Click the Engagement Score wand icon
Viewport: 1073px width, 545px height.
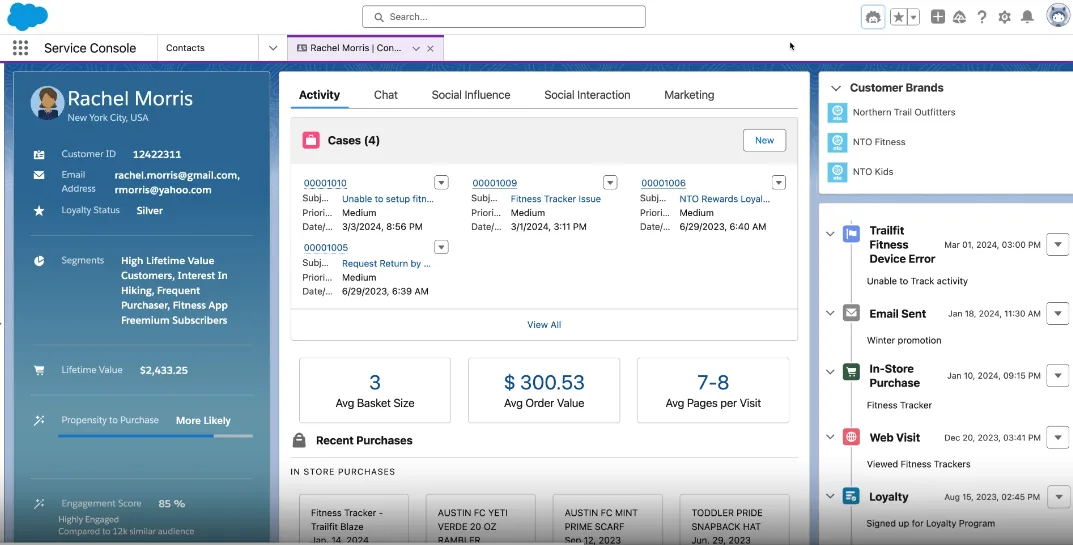[39, 504]
